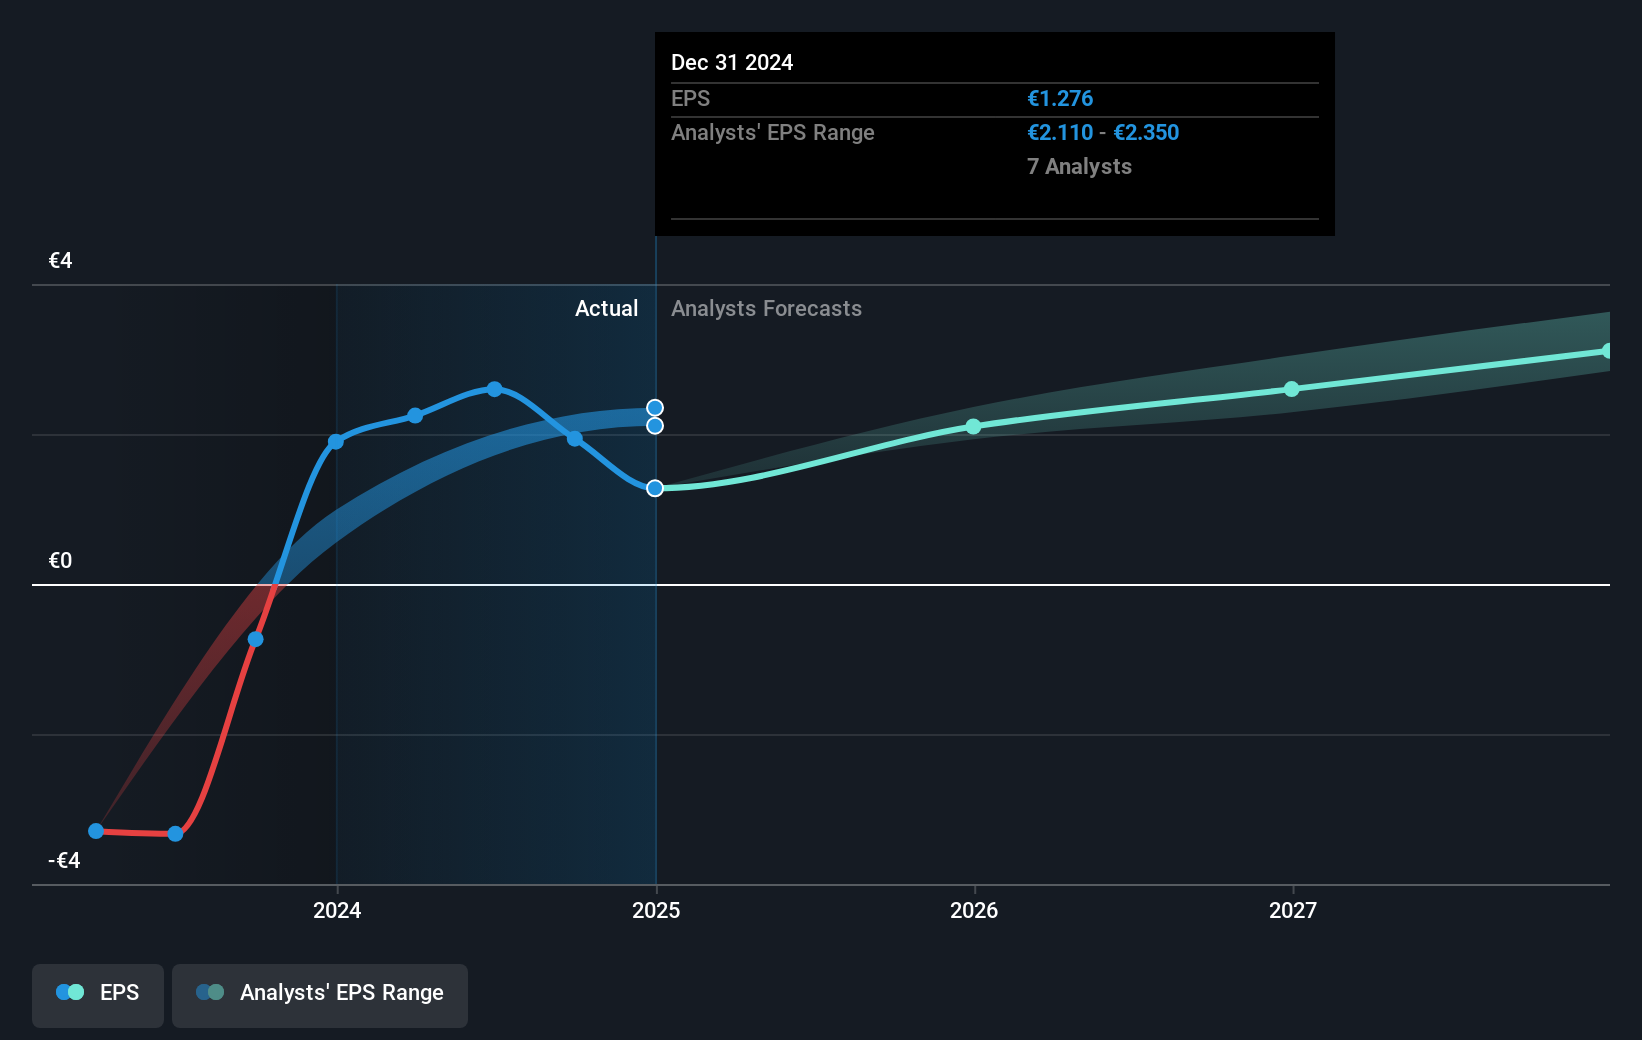
Task: Click the final forecast point at chart edge
Action: tap(1608, 351)
